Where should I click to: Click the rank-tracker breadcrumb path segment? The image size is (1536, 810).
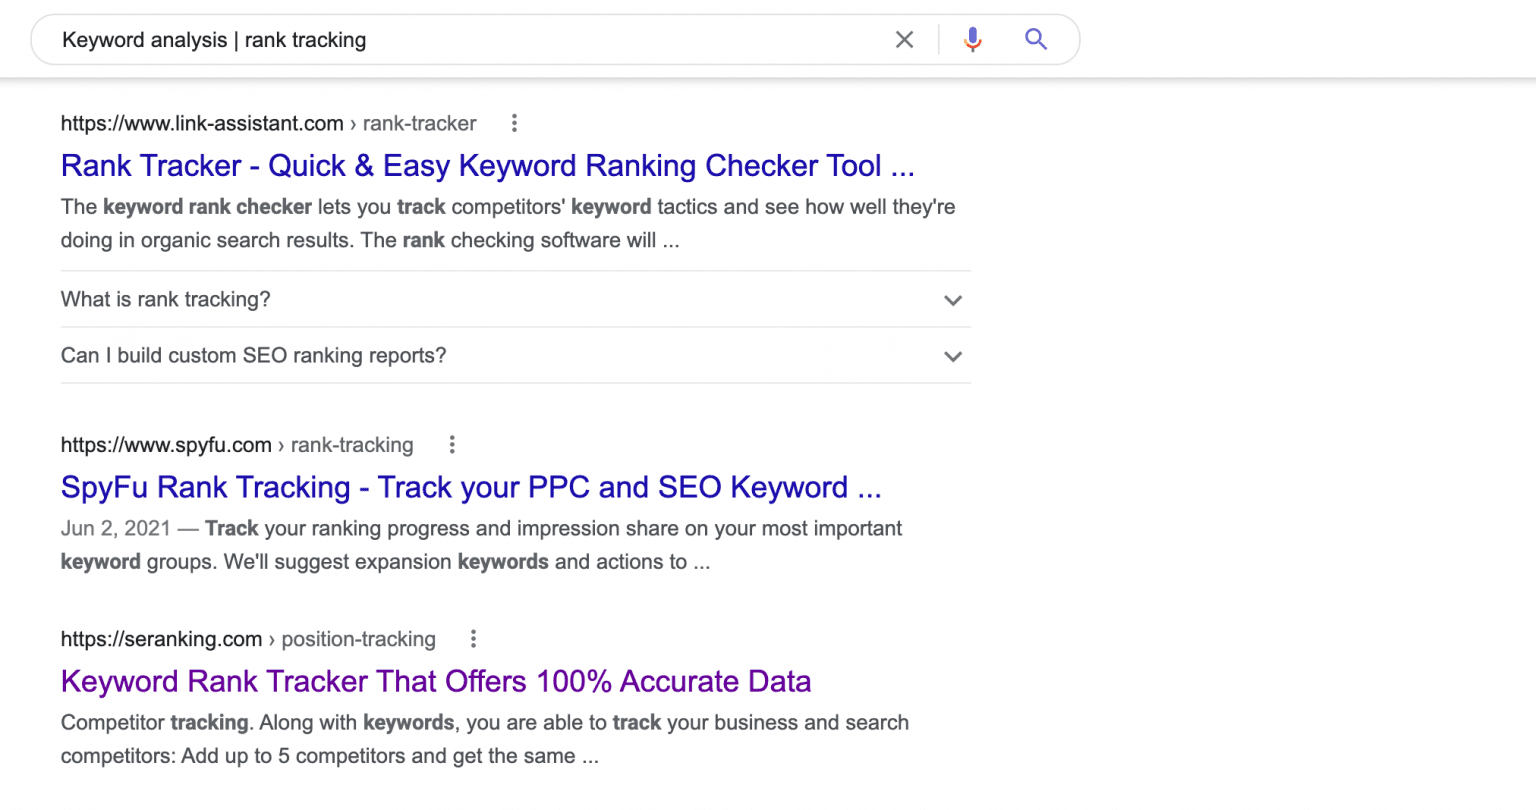click(x=418, y=123)
